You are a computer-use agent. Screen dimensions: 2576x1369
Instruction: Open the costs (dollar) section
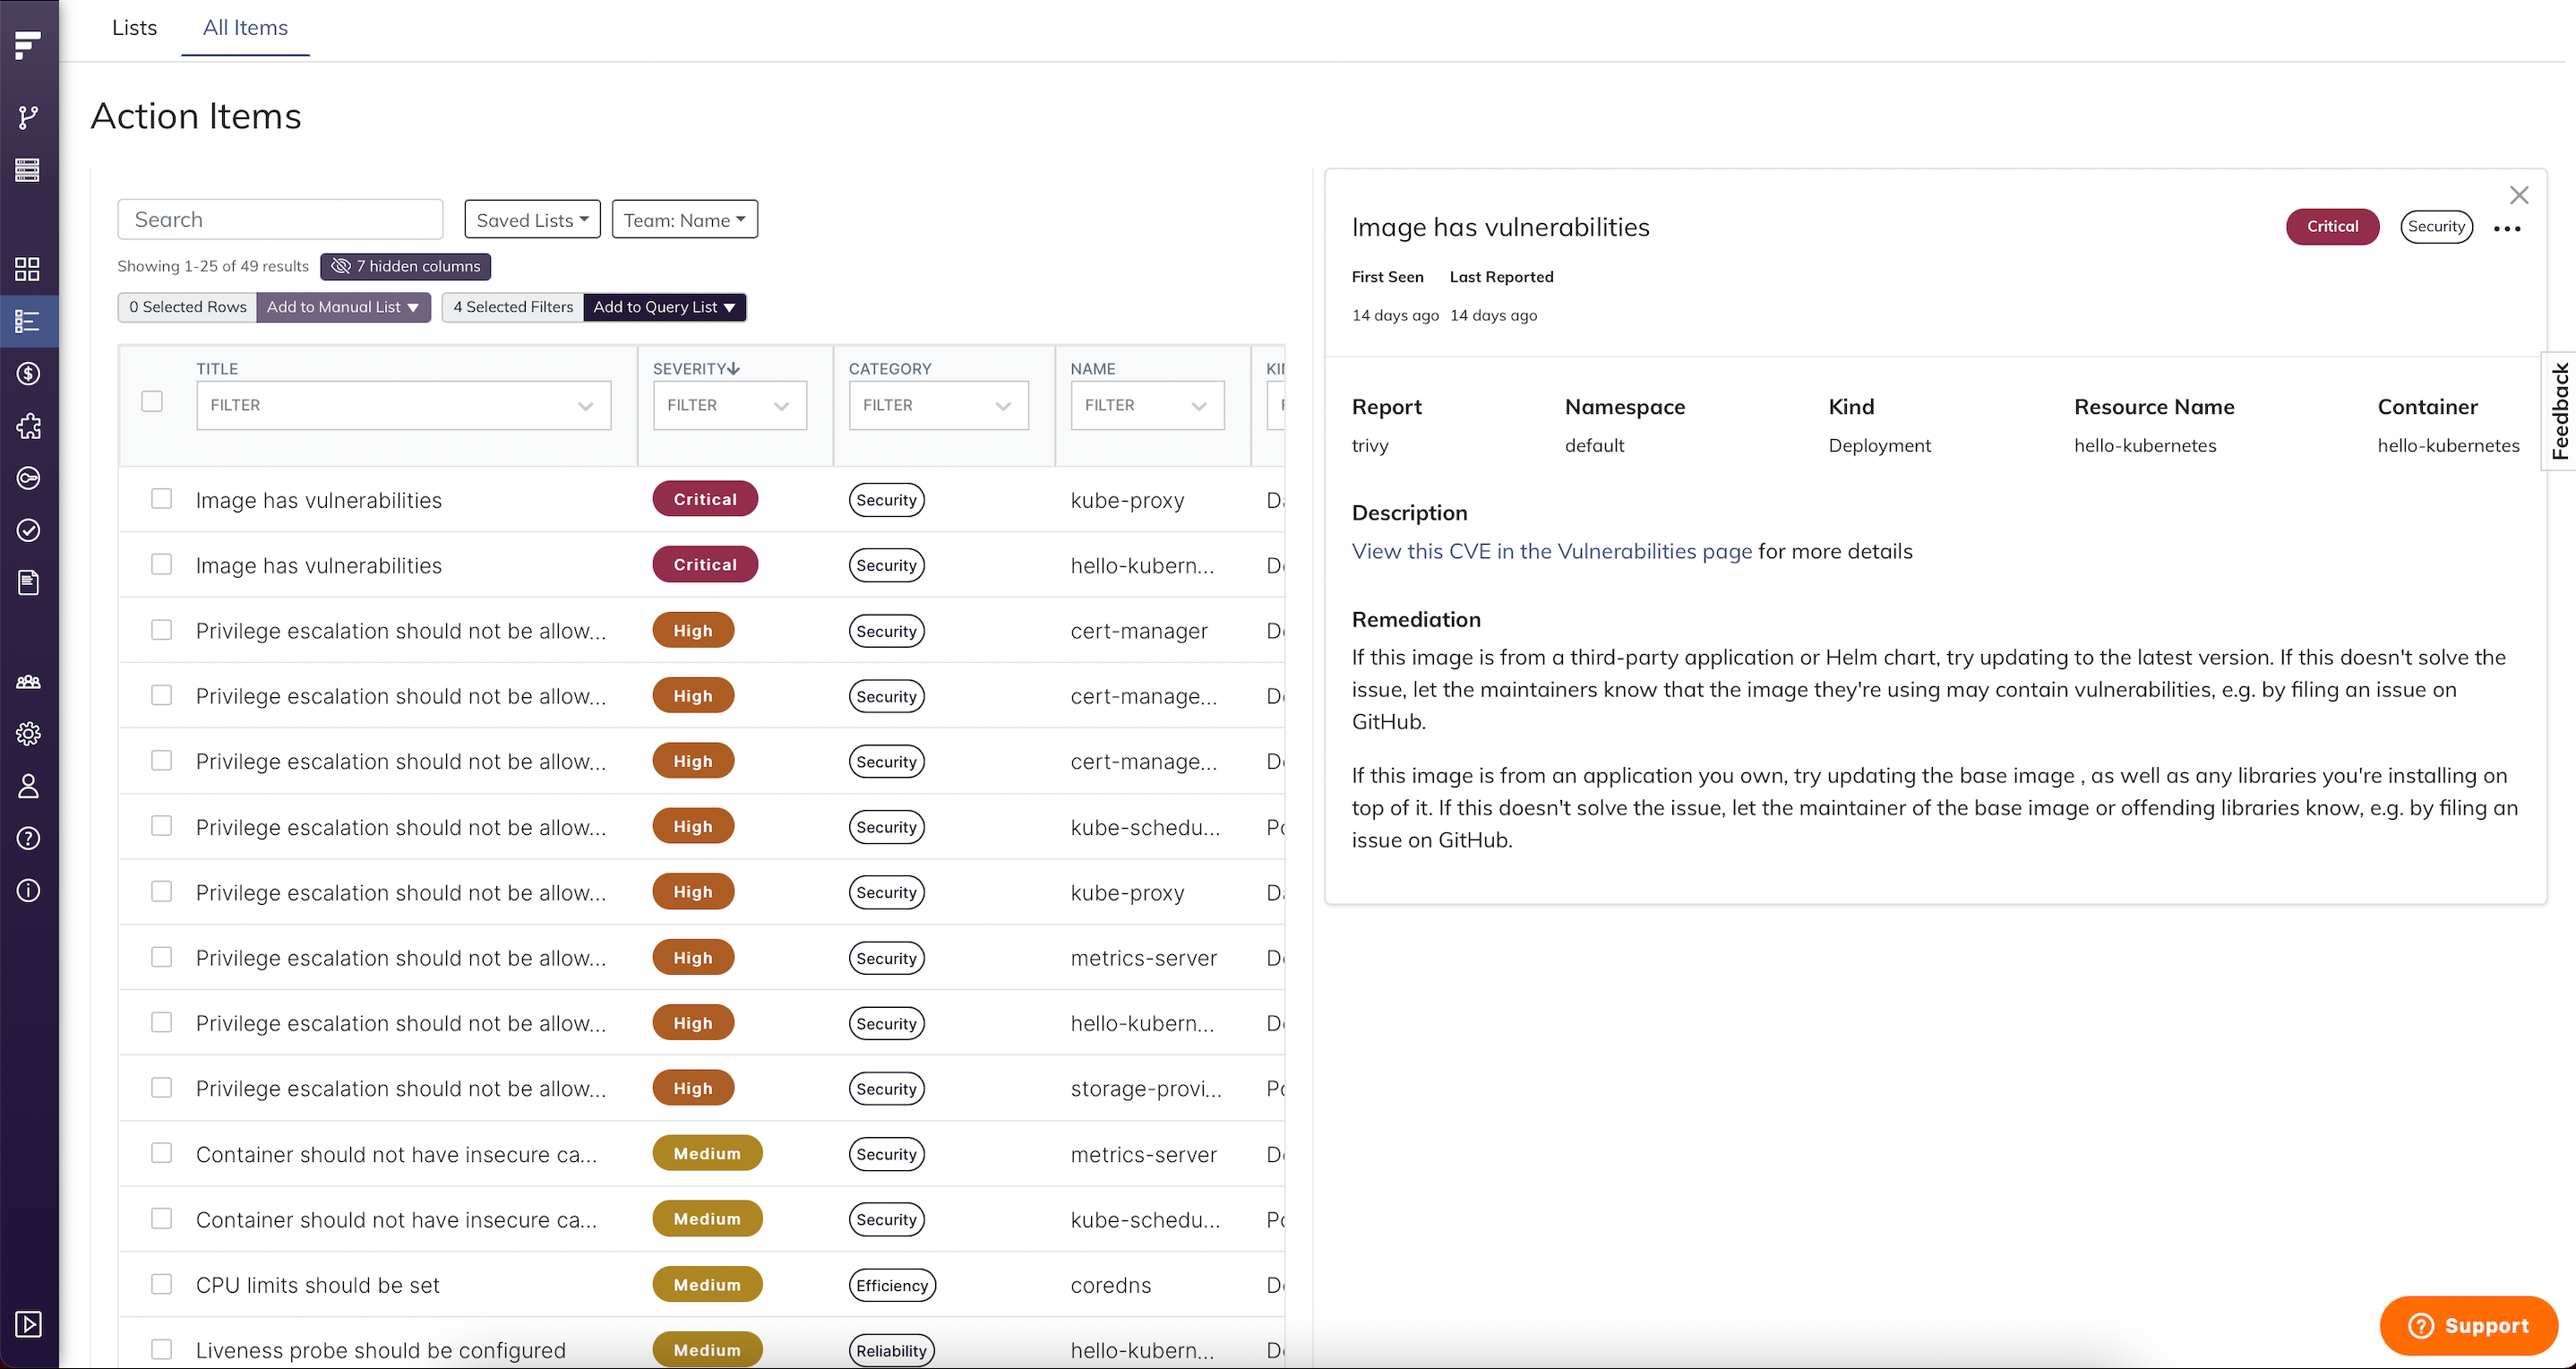tap(28, 374)
